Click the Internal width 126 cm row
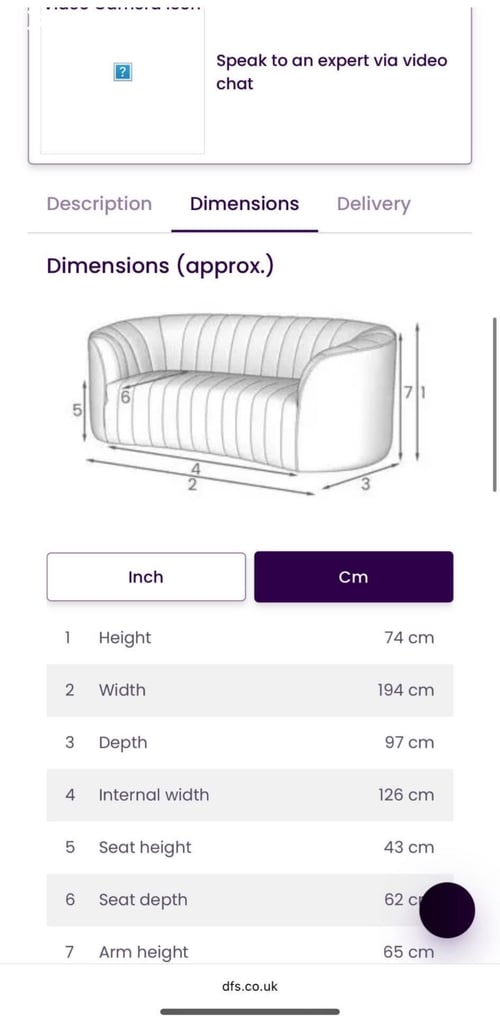 coord(250,795)
